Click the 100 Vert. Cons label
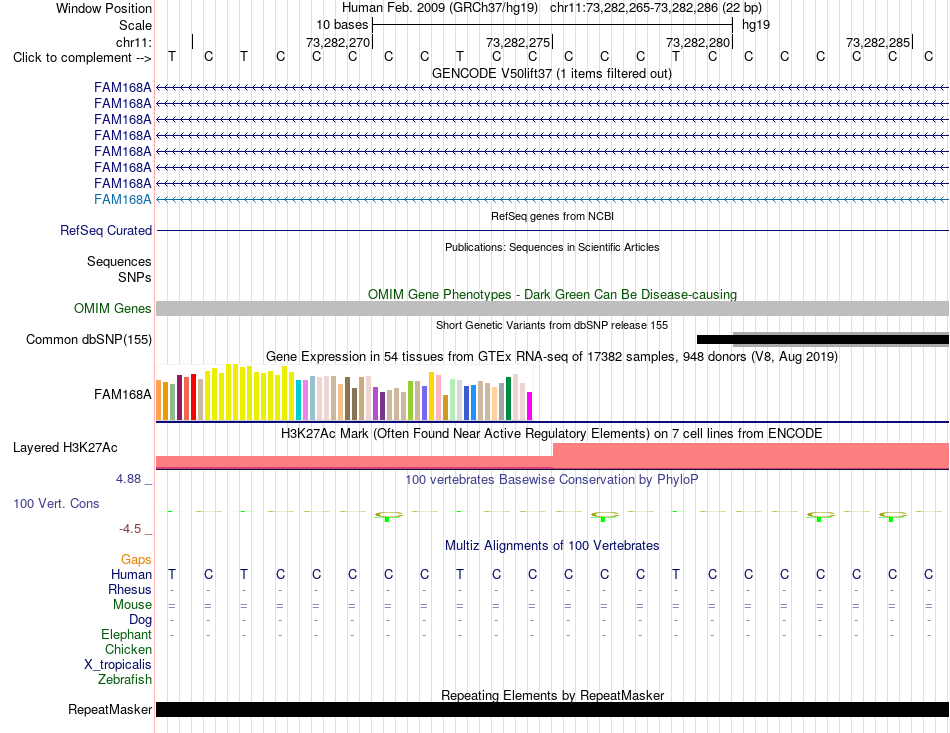Image resolution: width=950 pixels, height=733 pixels. click(56, 503)
